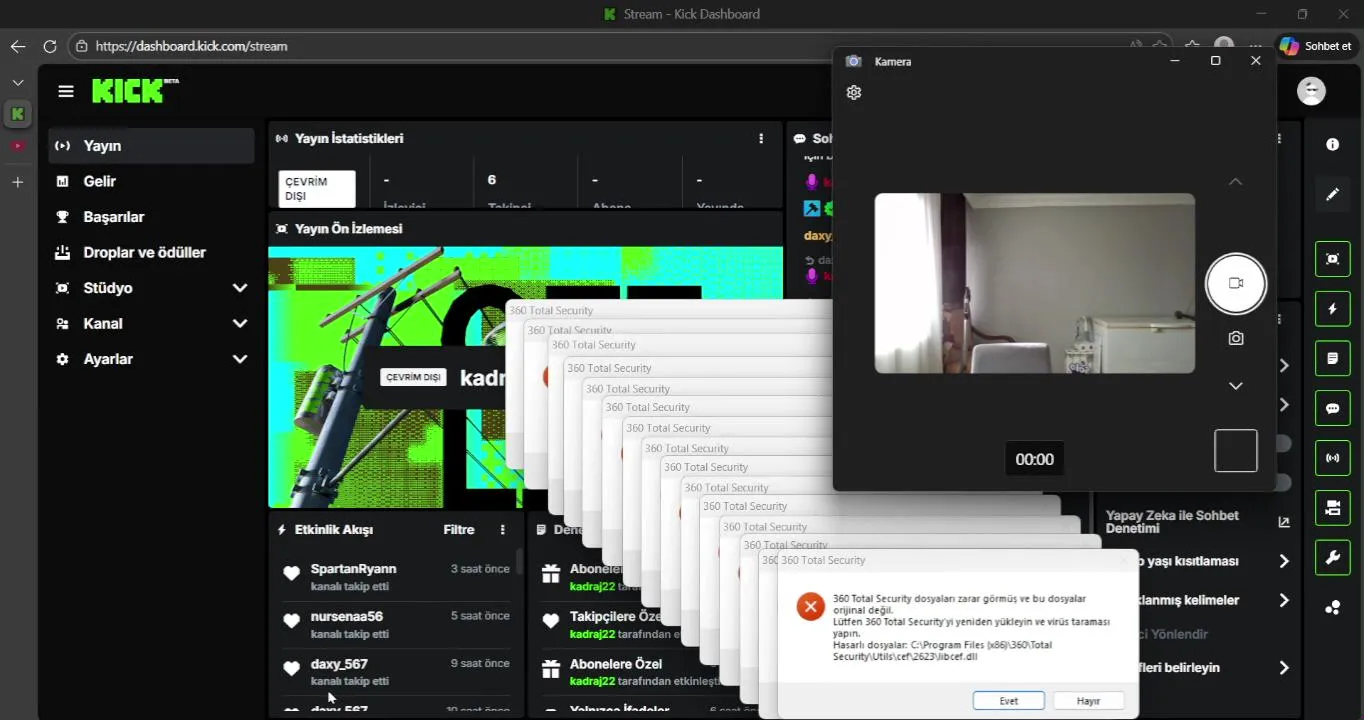Select Gelir in the sidebar
This screenshot has height=720, width=1364.
coord(151,181)
